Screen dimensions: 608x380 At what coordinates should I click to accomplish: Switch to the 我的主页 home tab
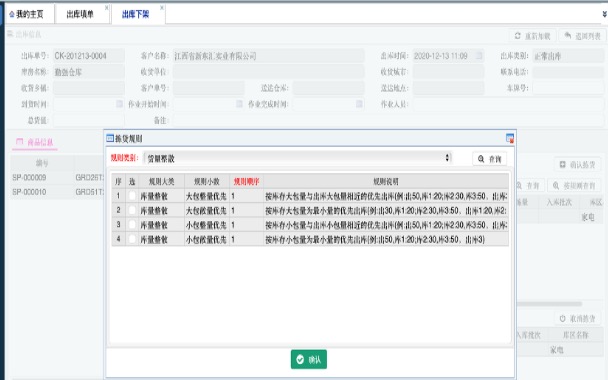pyautogui.click(x=26, y=14)
